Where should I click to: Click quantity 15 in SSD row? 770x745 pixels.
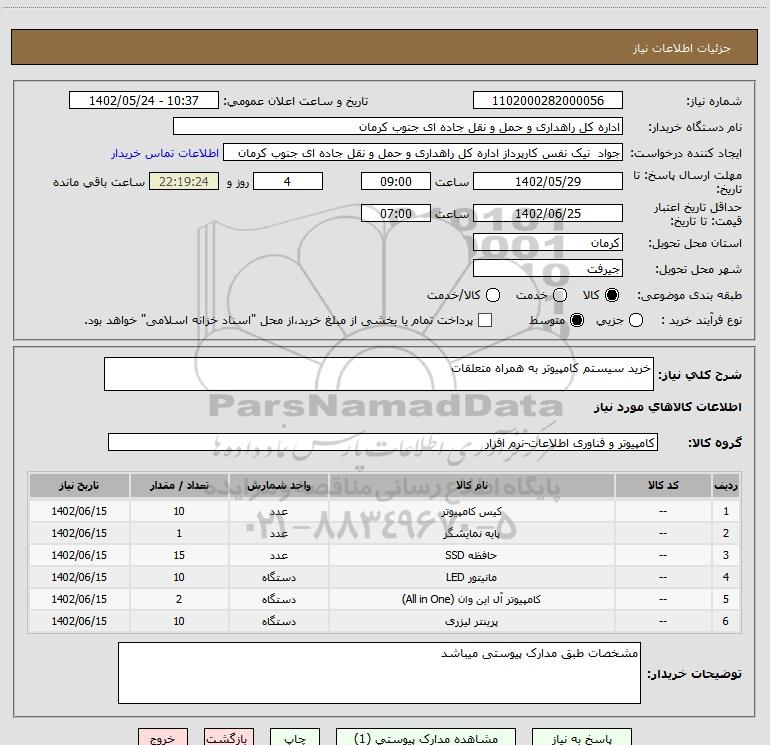click(179, 555)
